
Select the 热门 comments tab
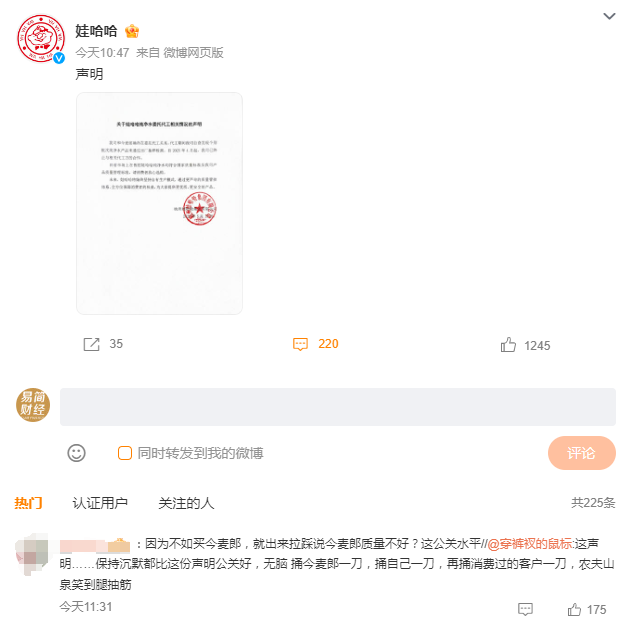pos(28,503)
